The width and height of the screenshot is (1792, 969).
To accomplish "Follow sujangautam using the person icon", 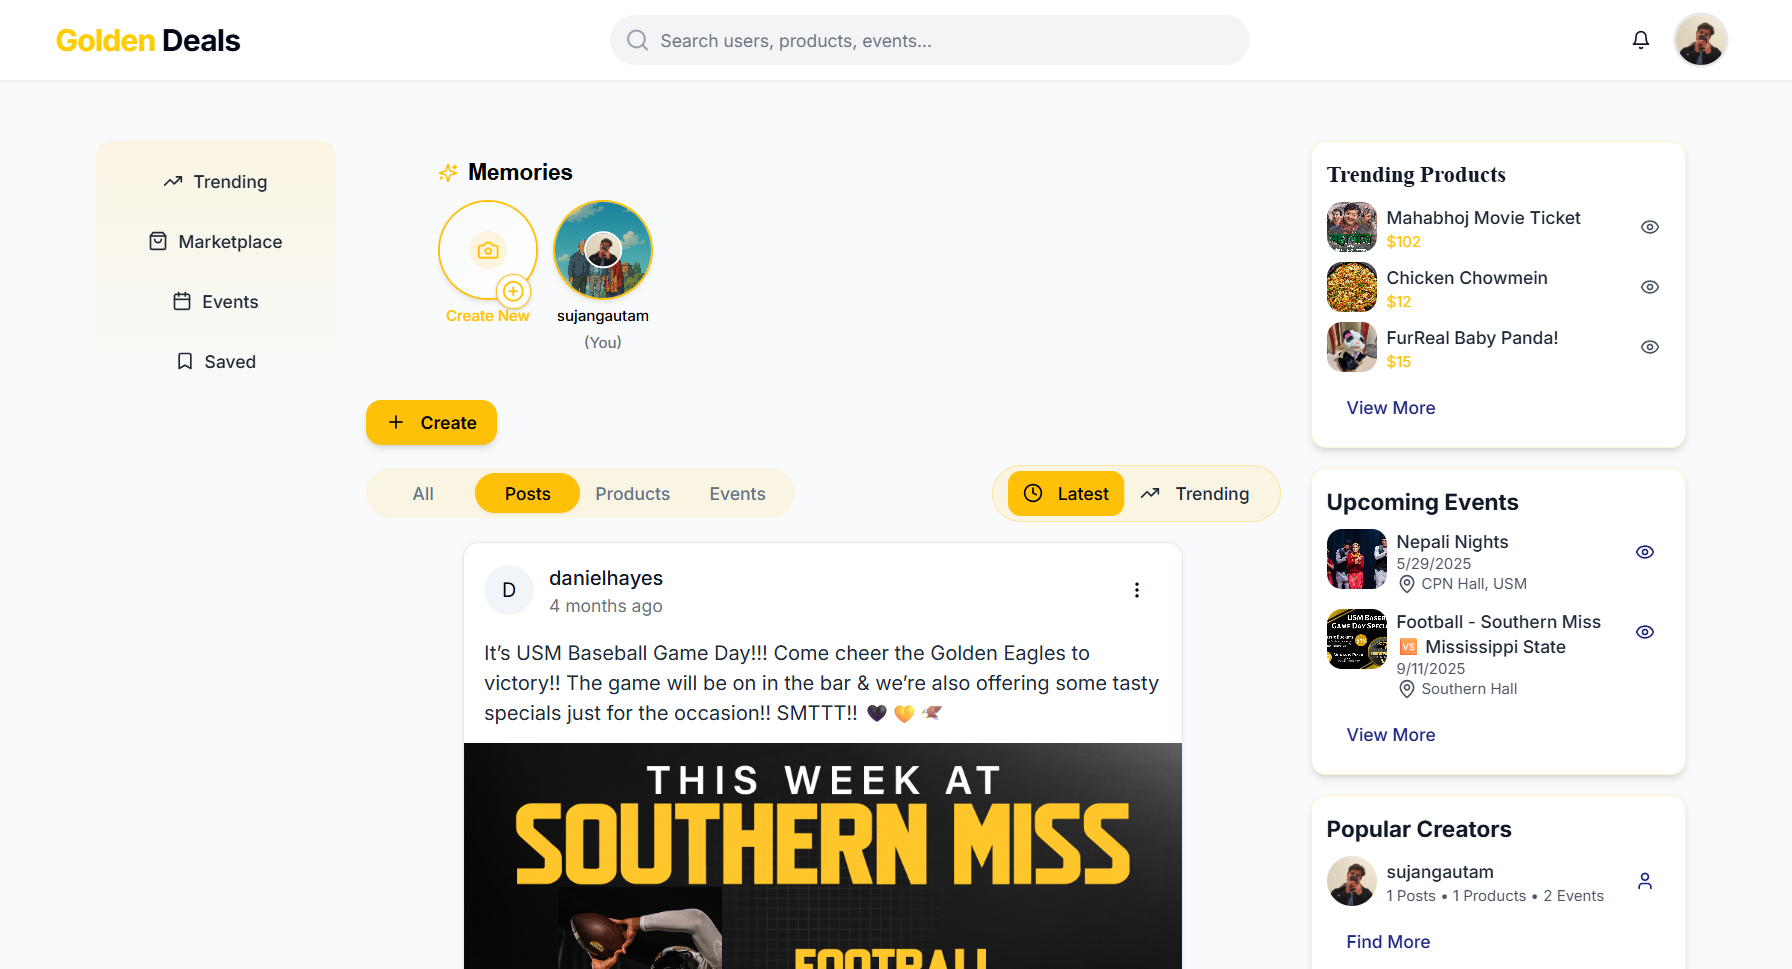I will tap(1645, 881).
